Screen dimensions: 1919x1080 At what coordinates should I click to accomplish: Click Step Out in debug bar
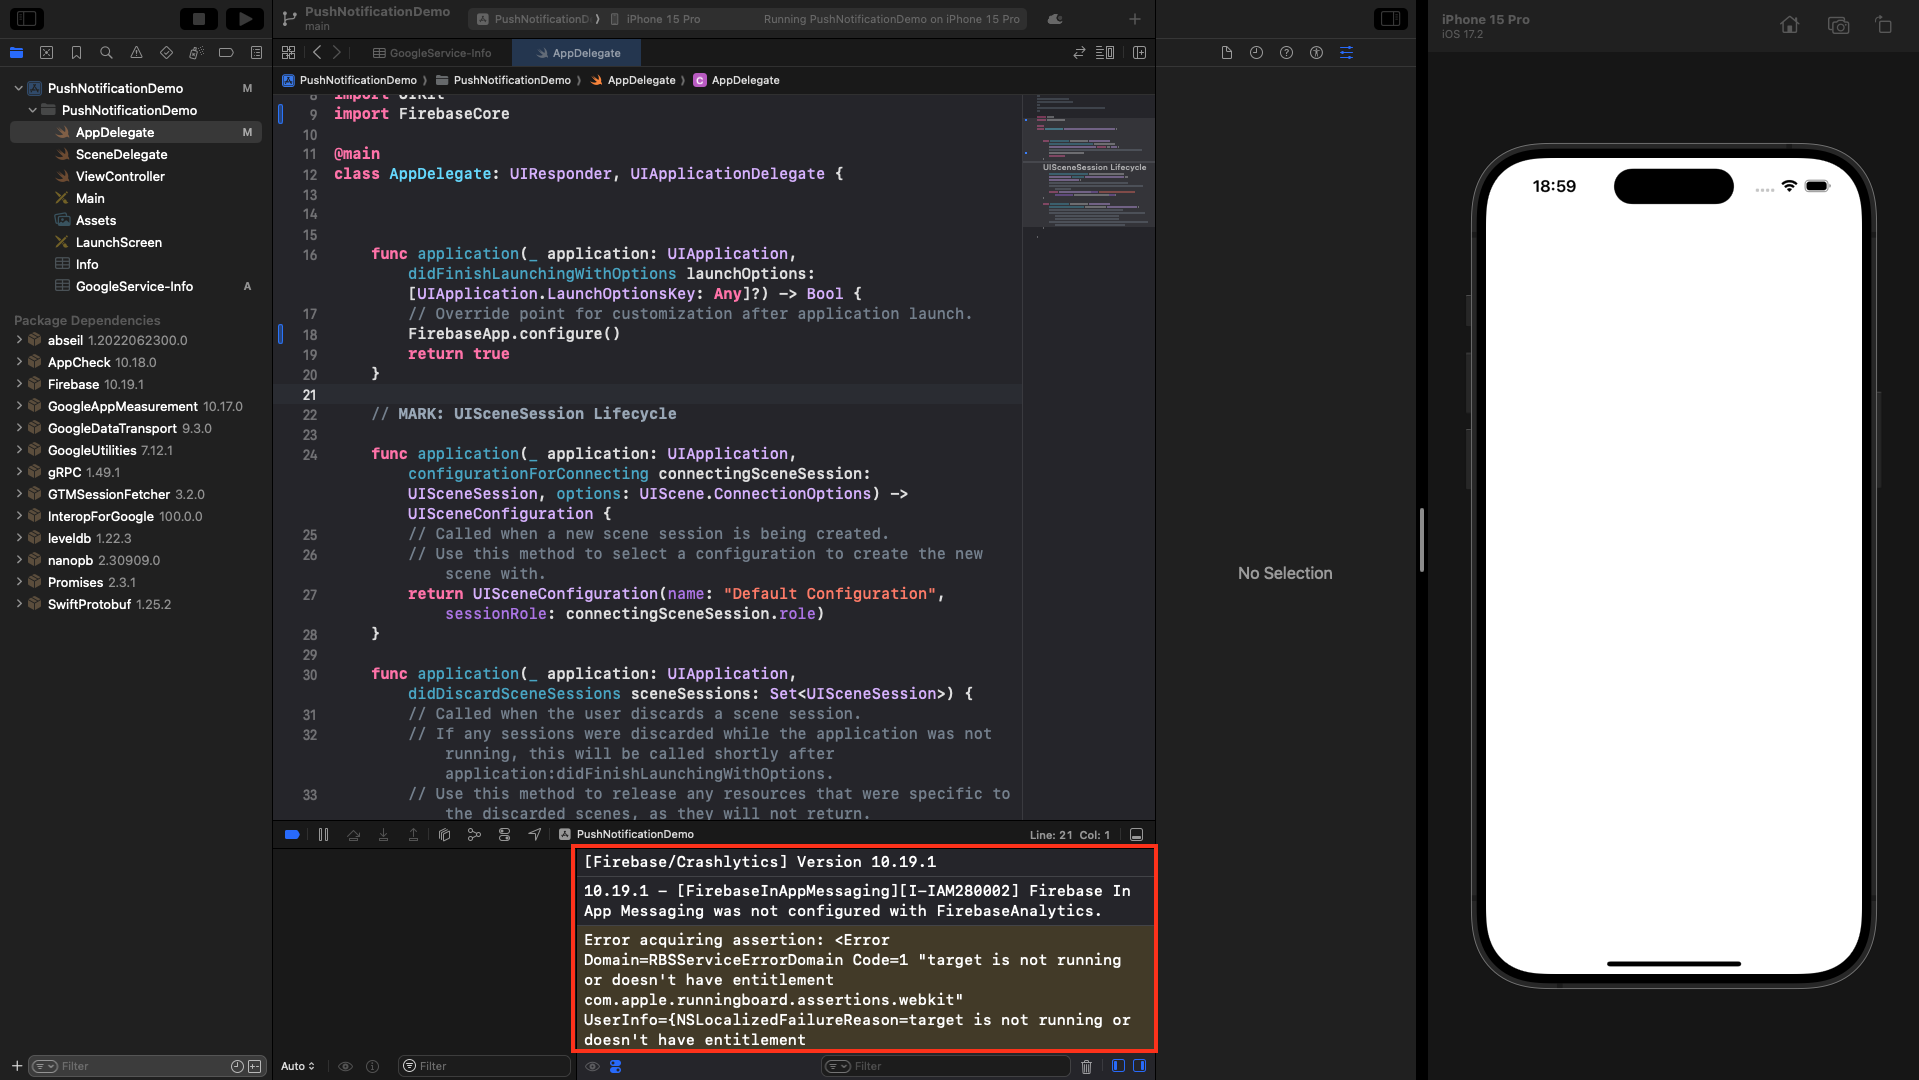(x=413, y=834)
